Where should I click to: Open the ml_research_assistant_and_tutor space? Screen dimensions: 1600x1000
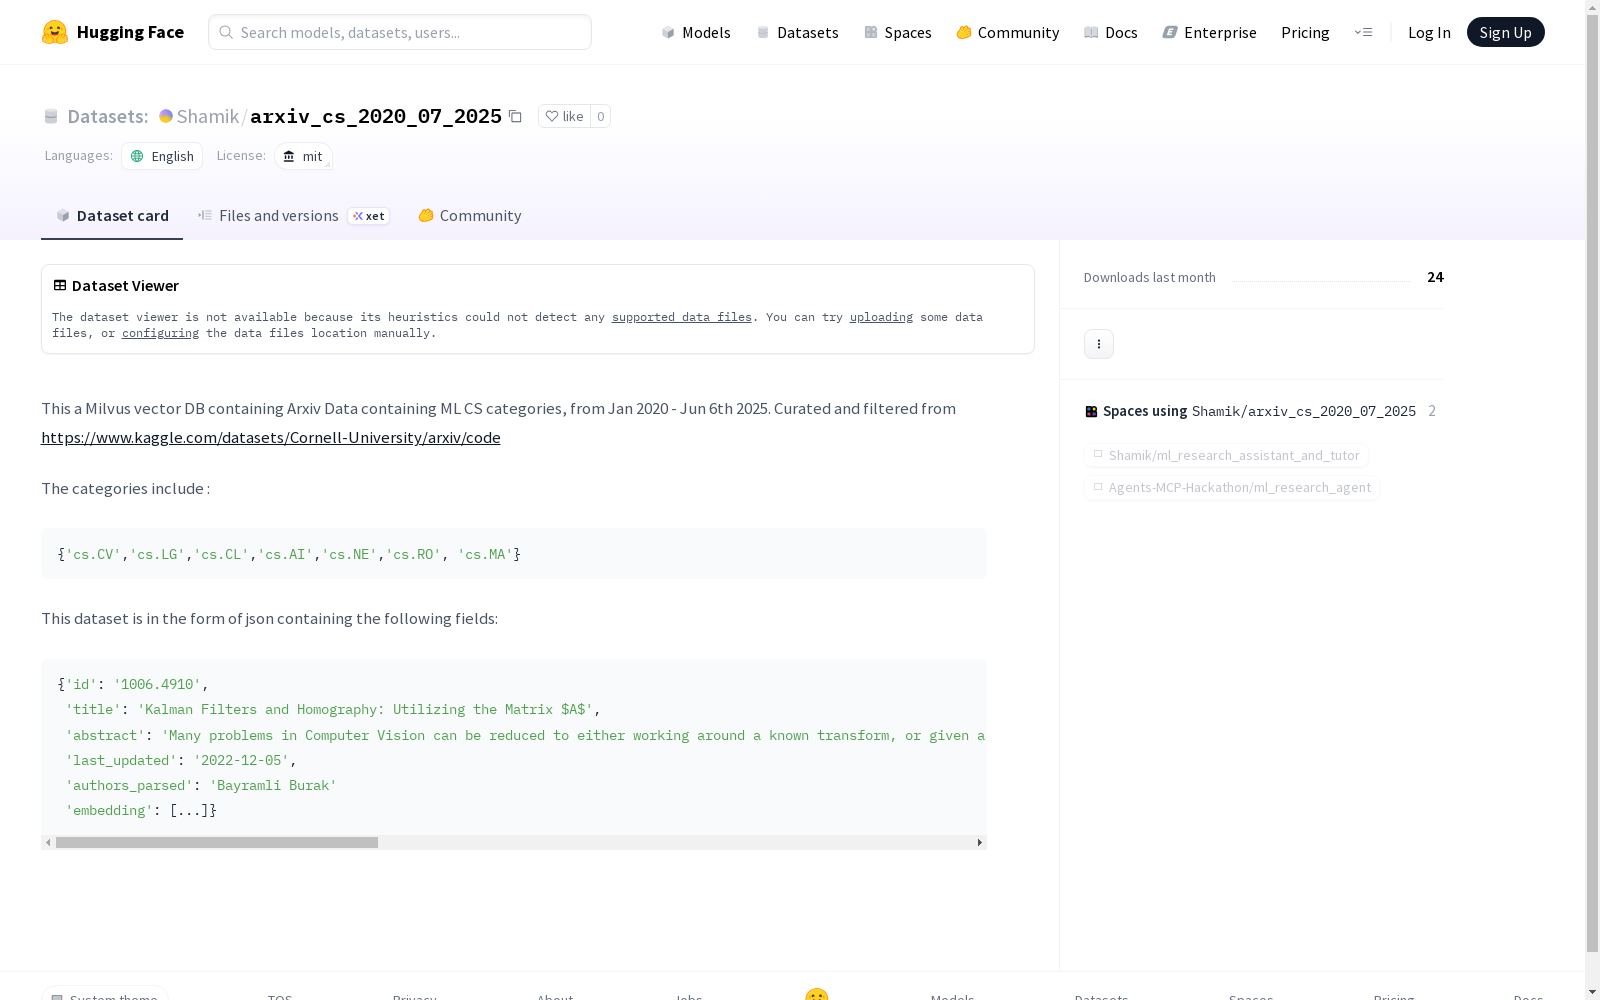1226,455
